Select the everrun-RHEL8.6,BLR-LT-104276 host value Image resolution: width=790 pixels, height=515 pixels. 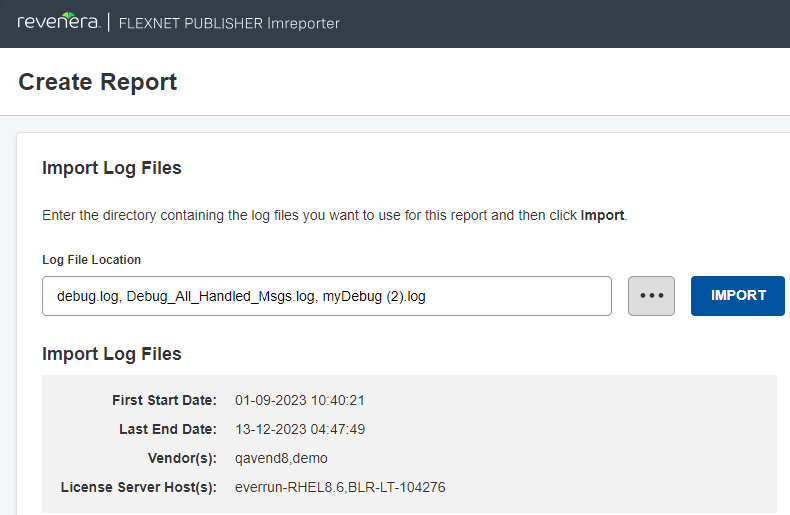coord(340,487)
